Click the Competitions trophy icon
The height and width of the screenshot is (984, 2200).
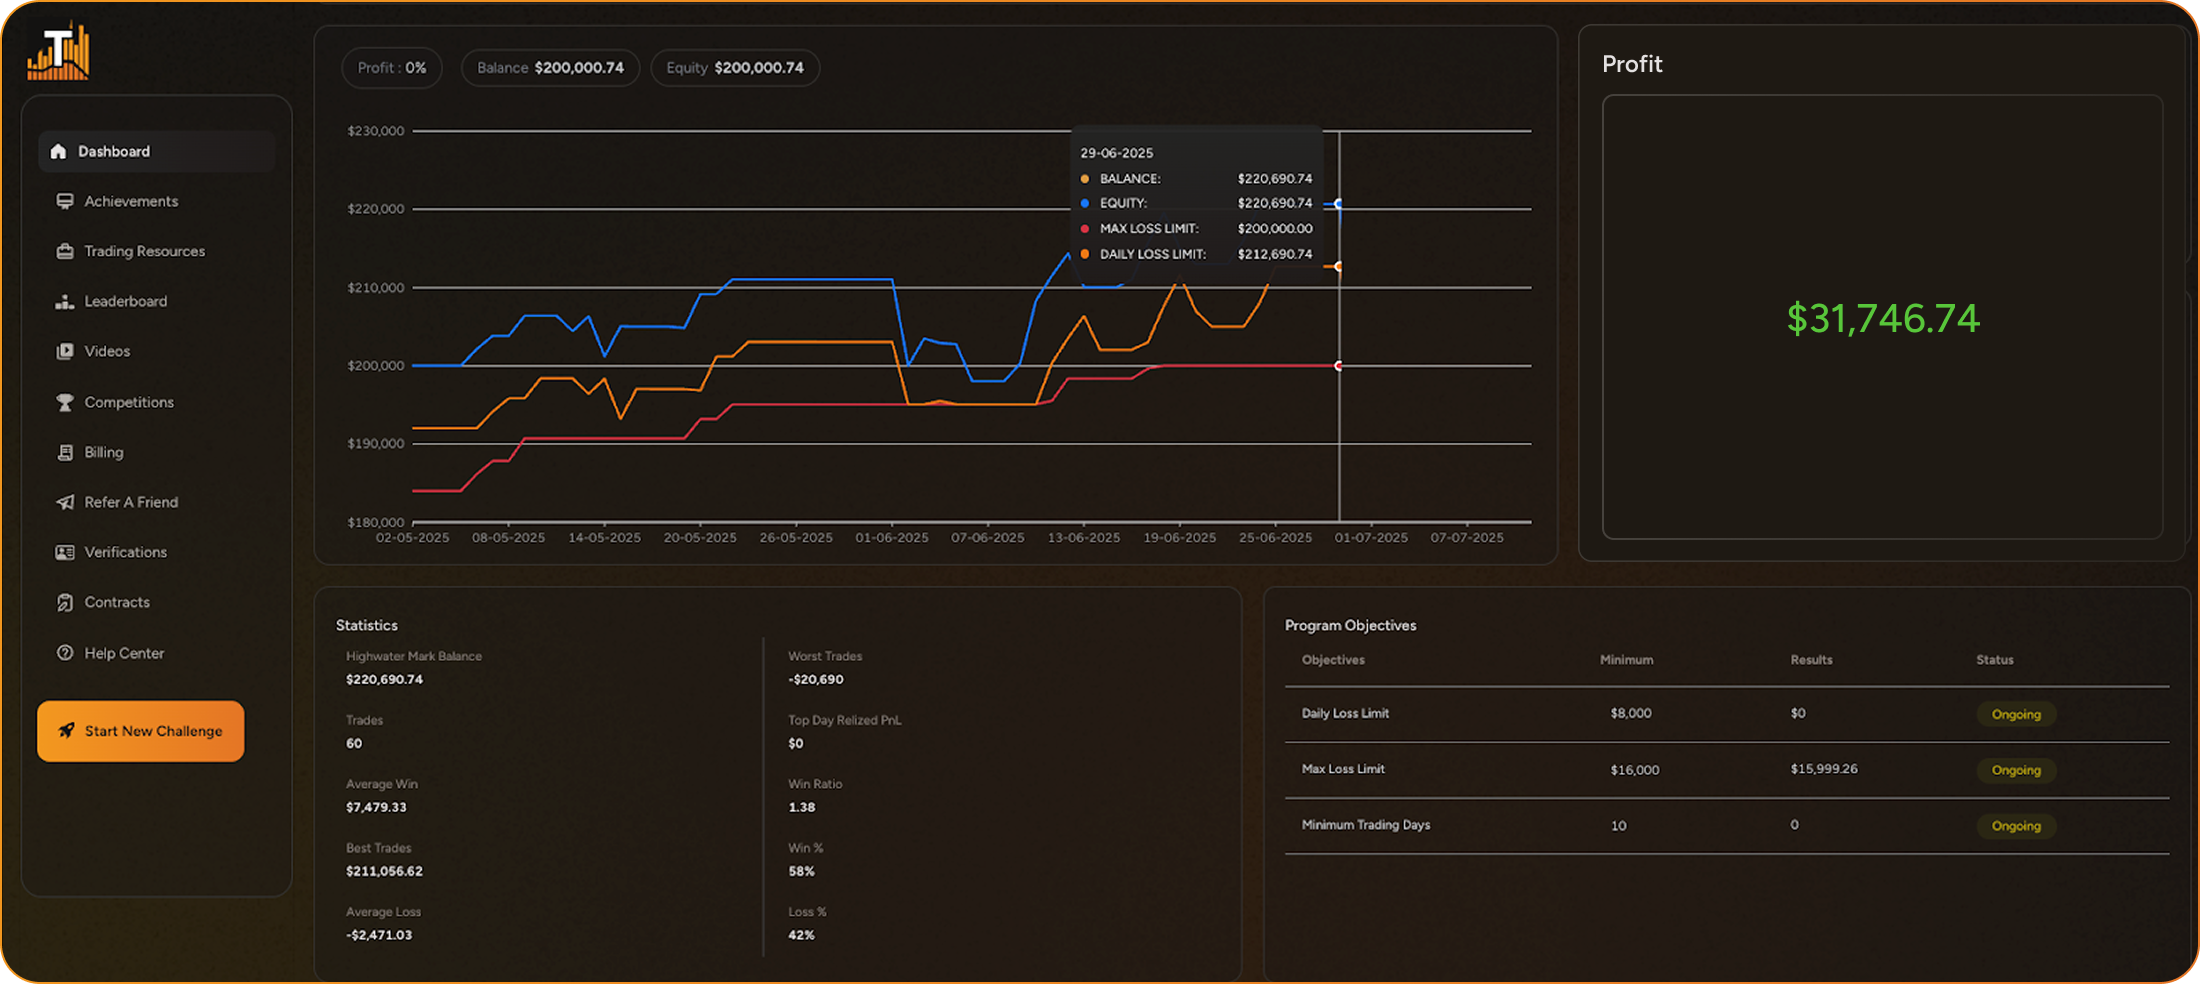(x=65, y=402)
